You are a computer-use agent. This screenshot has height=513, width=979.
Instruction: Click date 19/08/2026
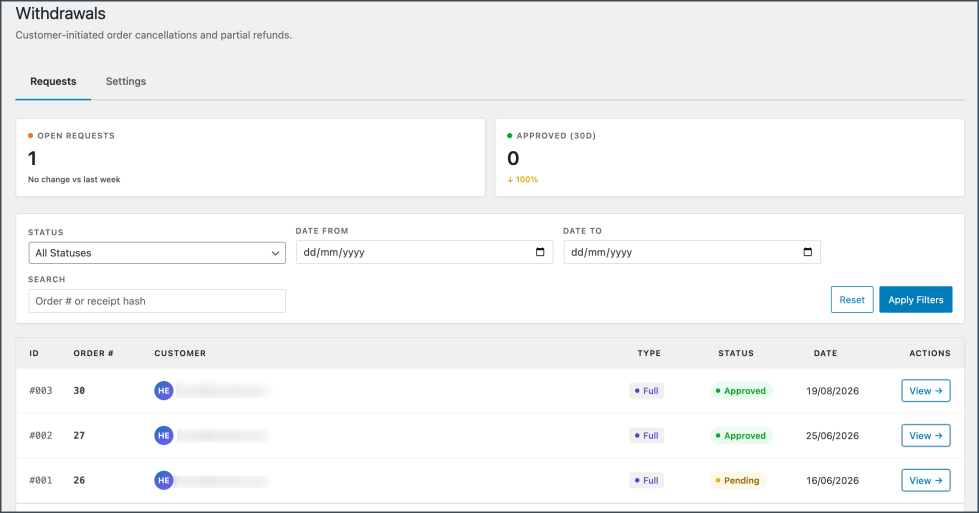coord(832,391)
